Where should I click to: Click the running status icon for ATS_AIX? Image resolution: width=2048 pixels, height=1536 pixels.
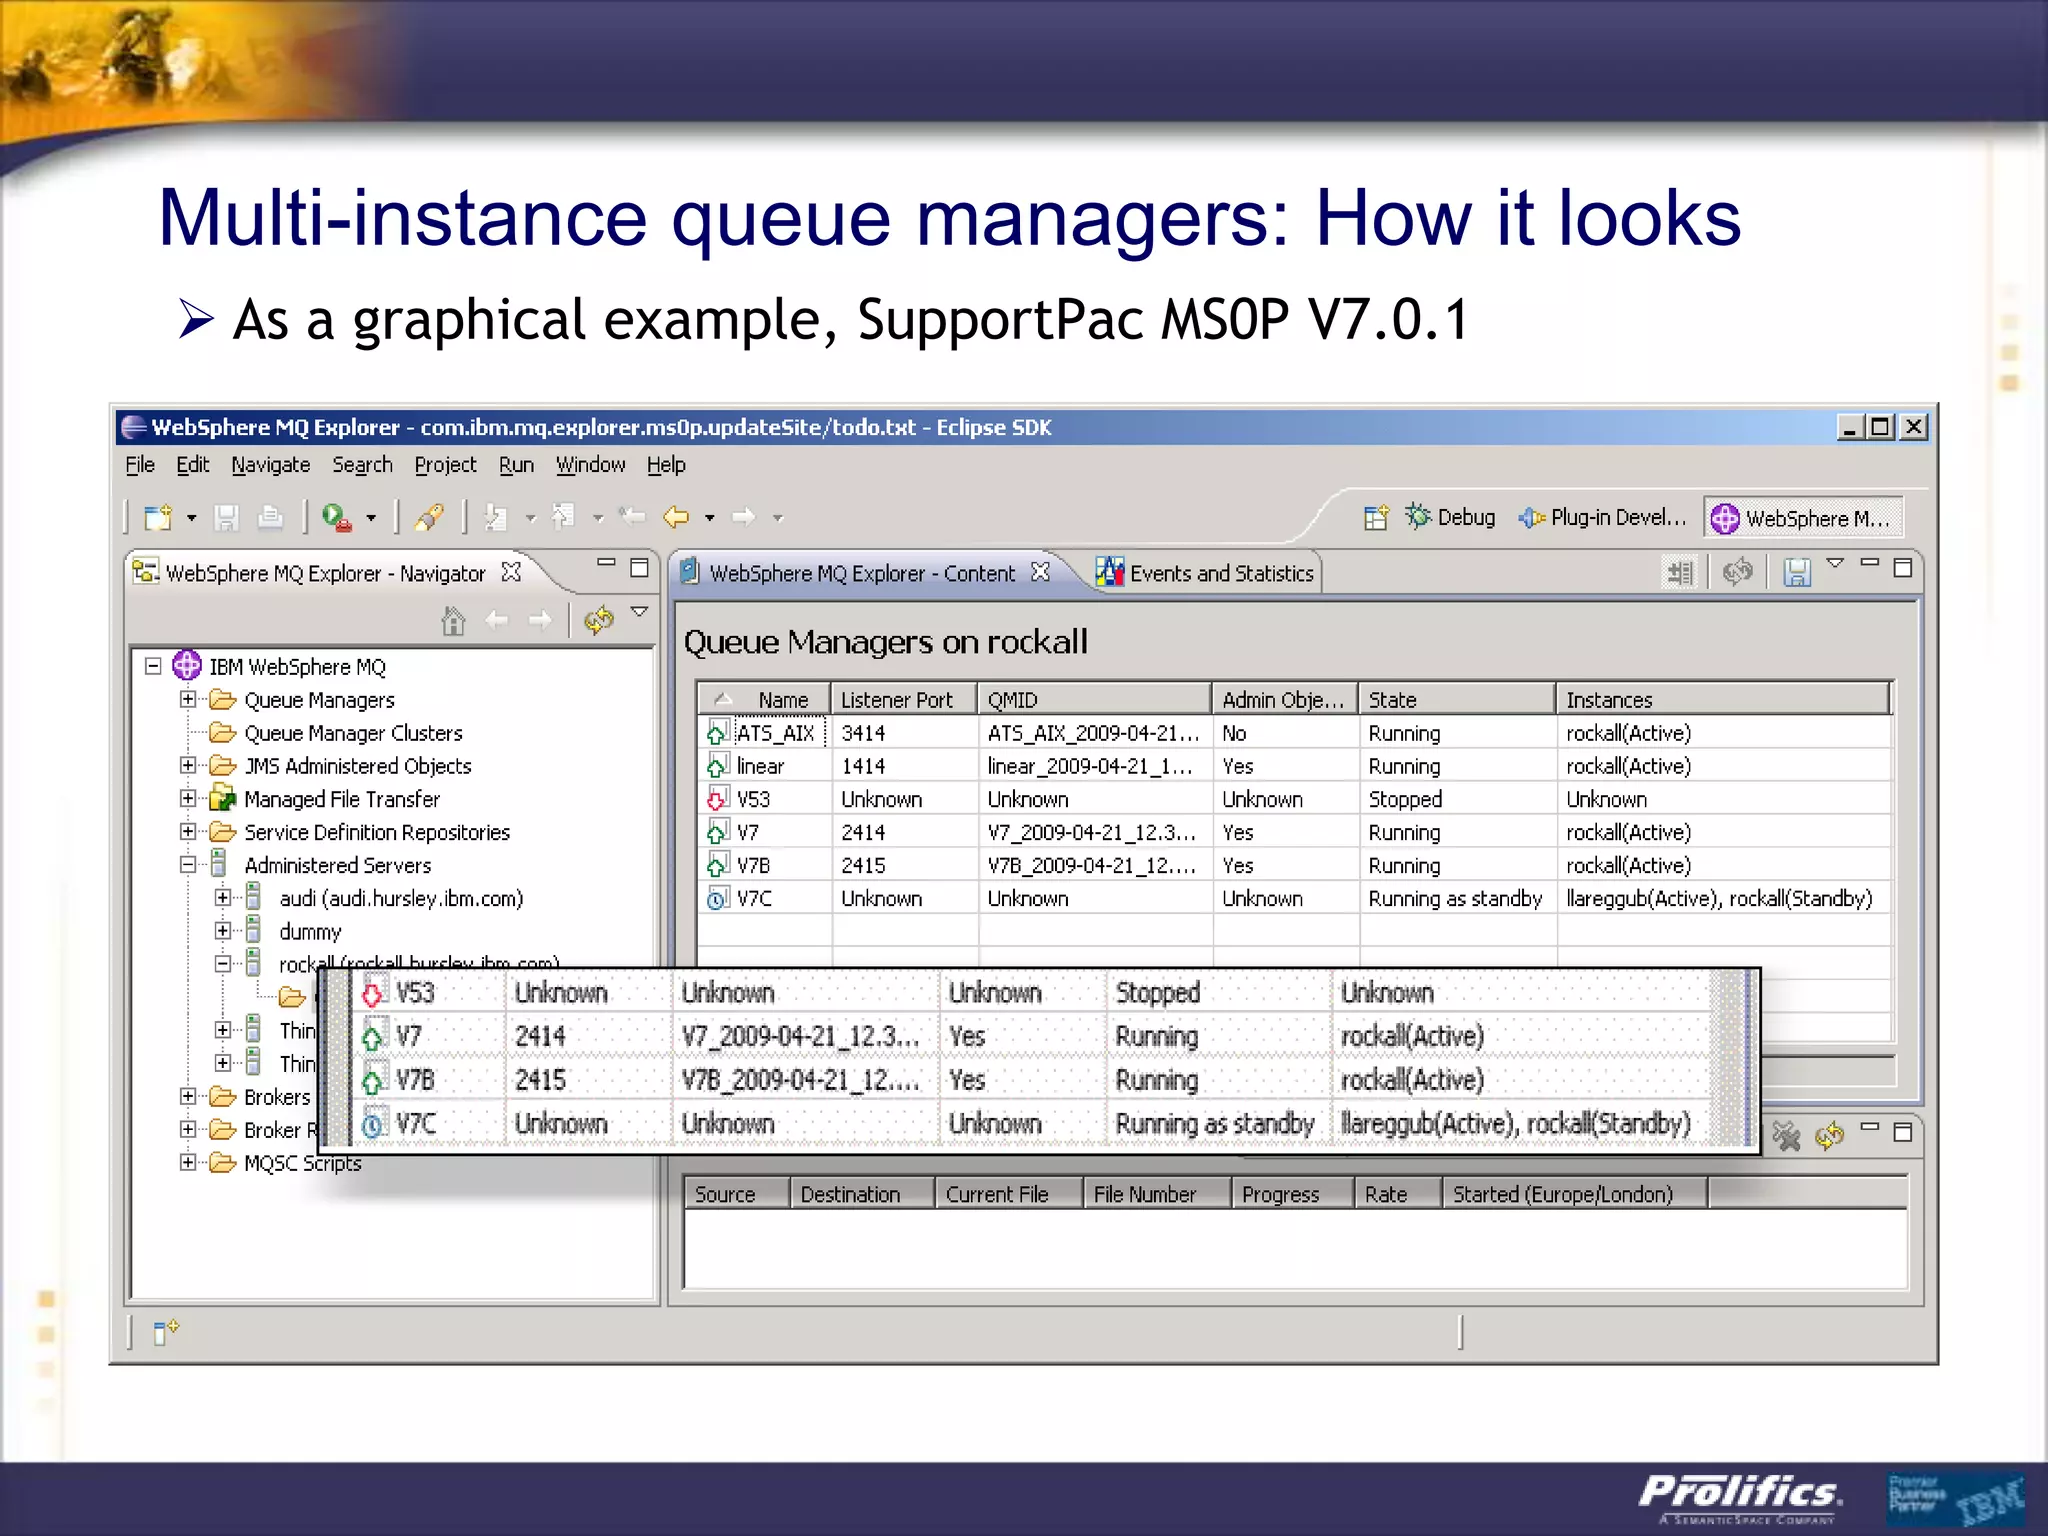click(717, 733)
